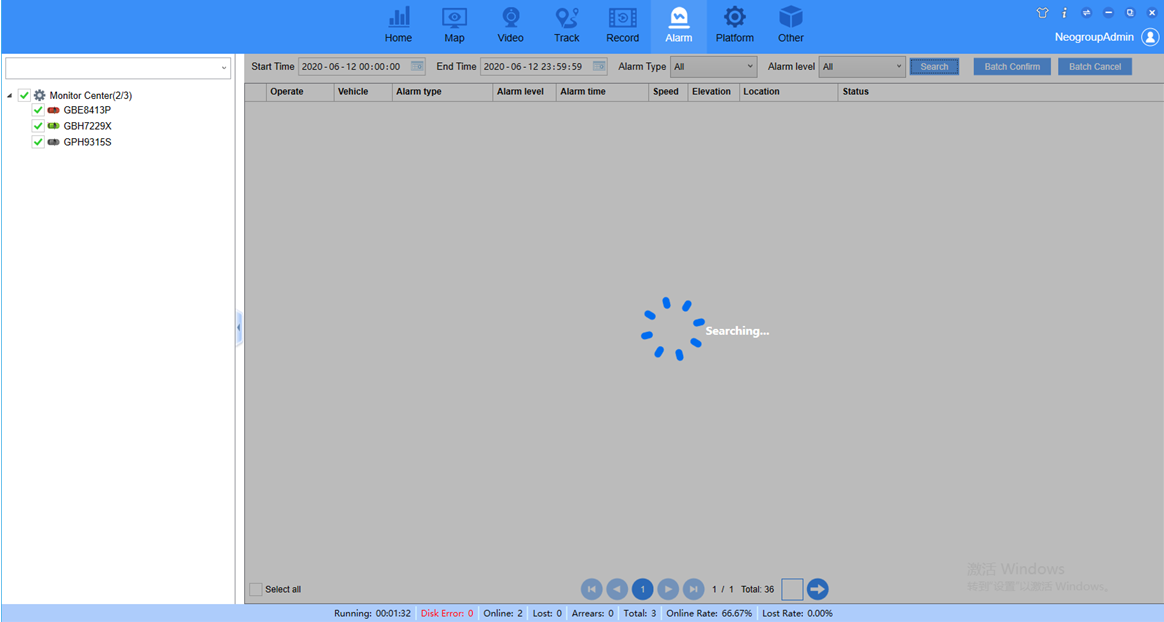
Task: Go to the previous page
Action: 617,589
